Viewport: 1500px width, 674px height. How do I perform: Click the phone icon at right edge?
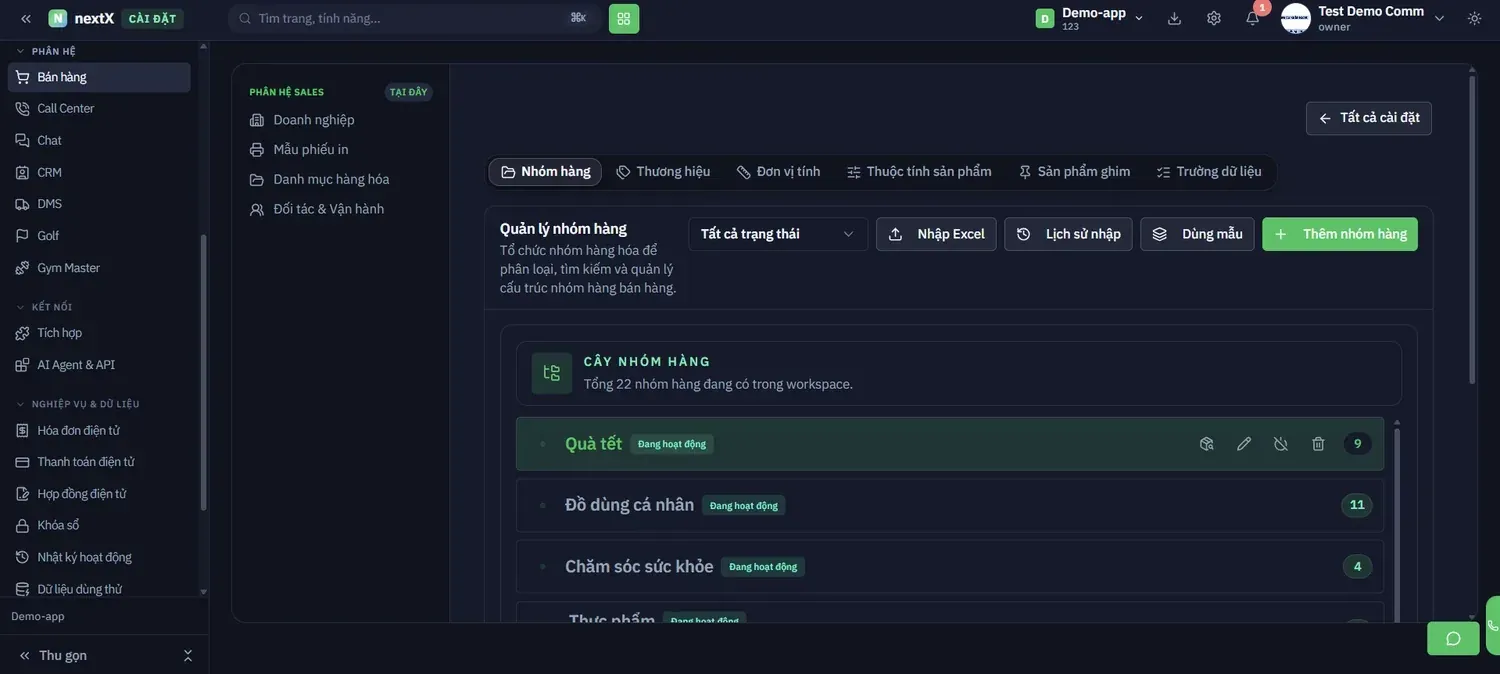pyautogui.click(x=1493, y=626)
